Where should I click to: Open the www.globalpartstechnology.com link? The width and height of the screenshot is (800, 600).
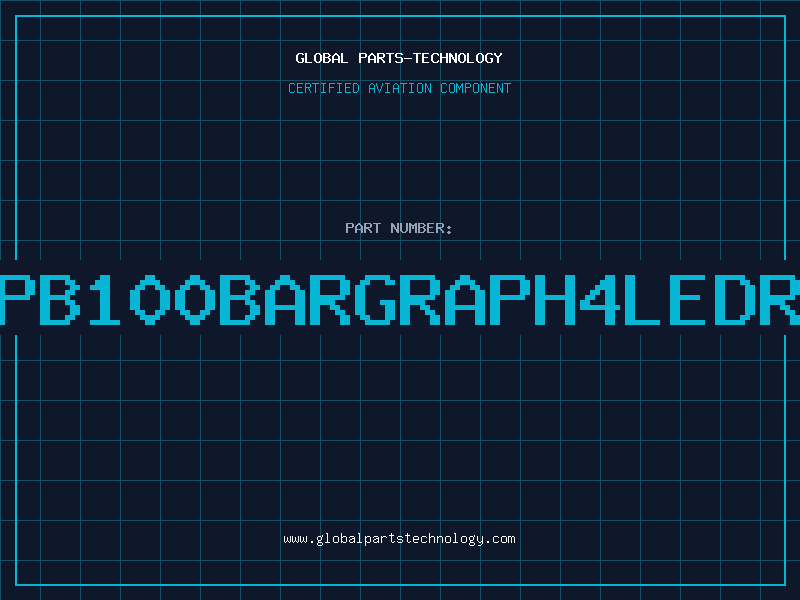click(399, 539)
